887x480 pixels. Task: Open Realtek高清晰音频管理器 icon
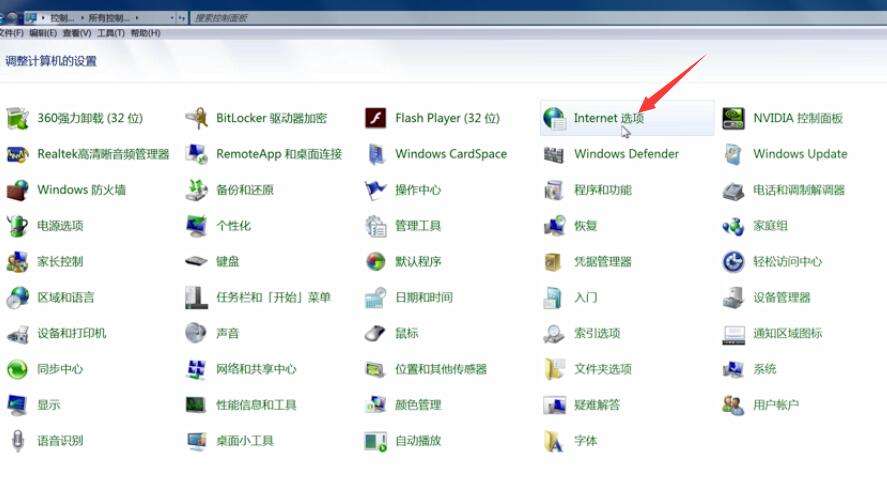pos(18,154)
